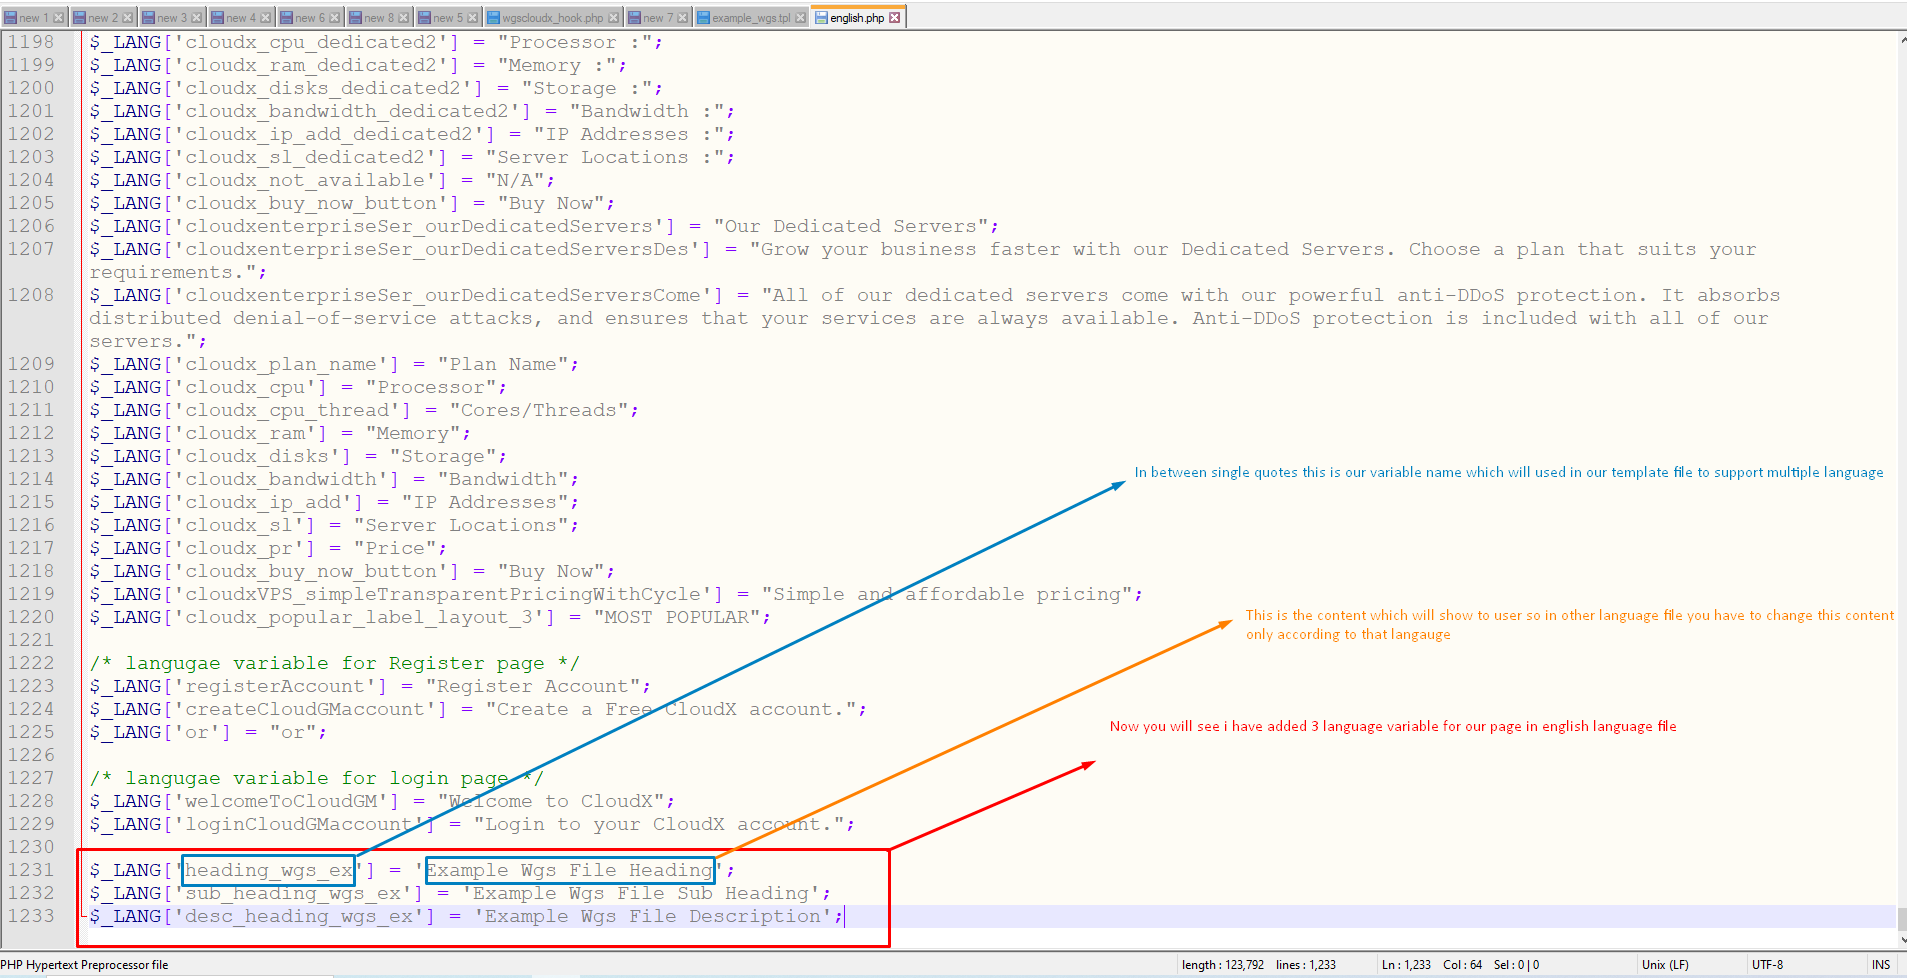Click PHP Hypertext Preprocessor file label

click(85, 965)
